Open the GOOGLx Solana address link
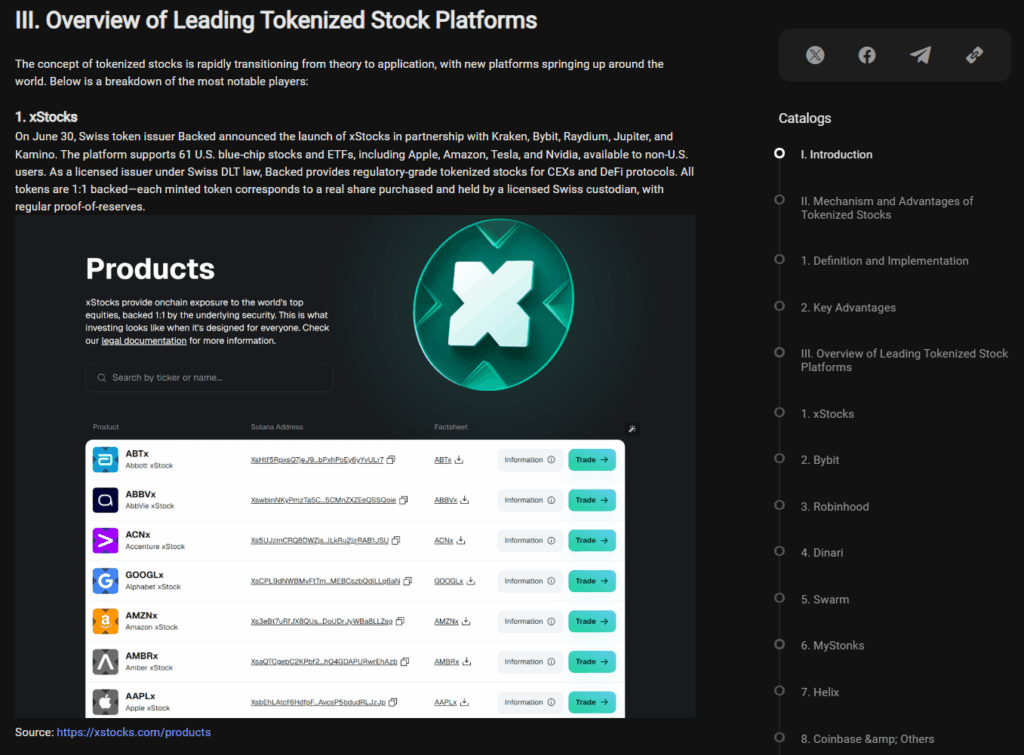1024x755 pixels. point(325,581)
